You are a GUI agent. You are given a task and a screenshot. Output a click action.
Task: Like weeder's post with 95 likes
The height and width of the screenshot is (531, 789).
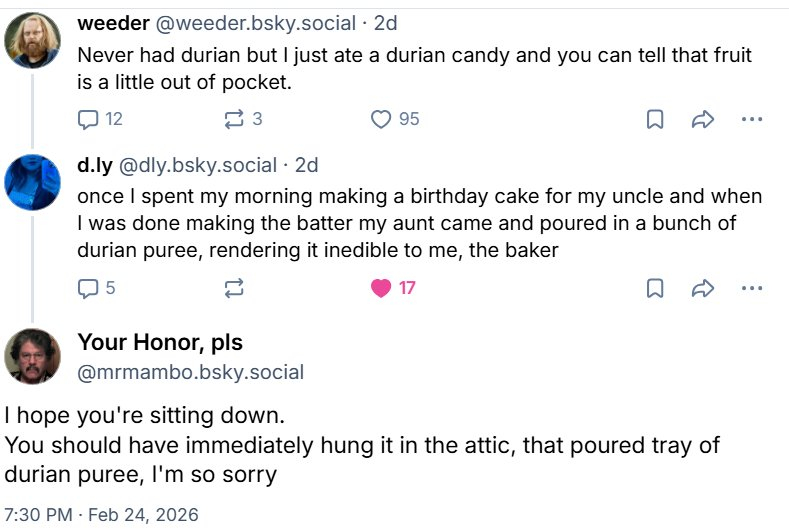381,119
